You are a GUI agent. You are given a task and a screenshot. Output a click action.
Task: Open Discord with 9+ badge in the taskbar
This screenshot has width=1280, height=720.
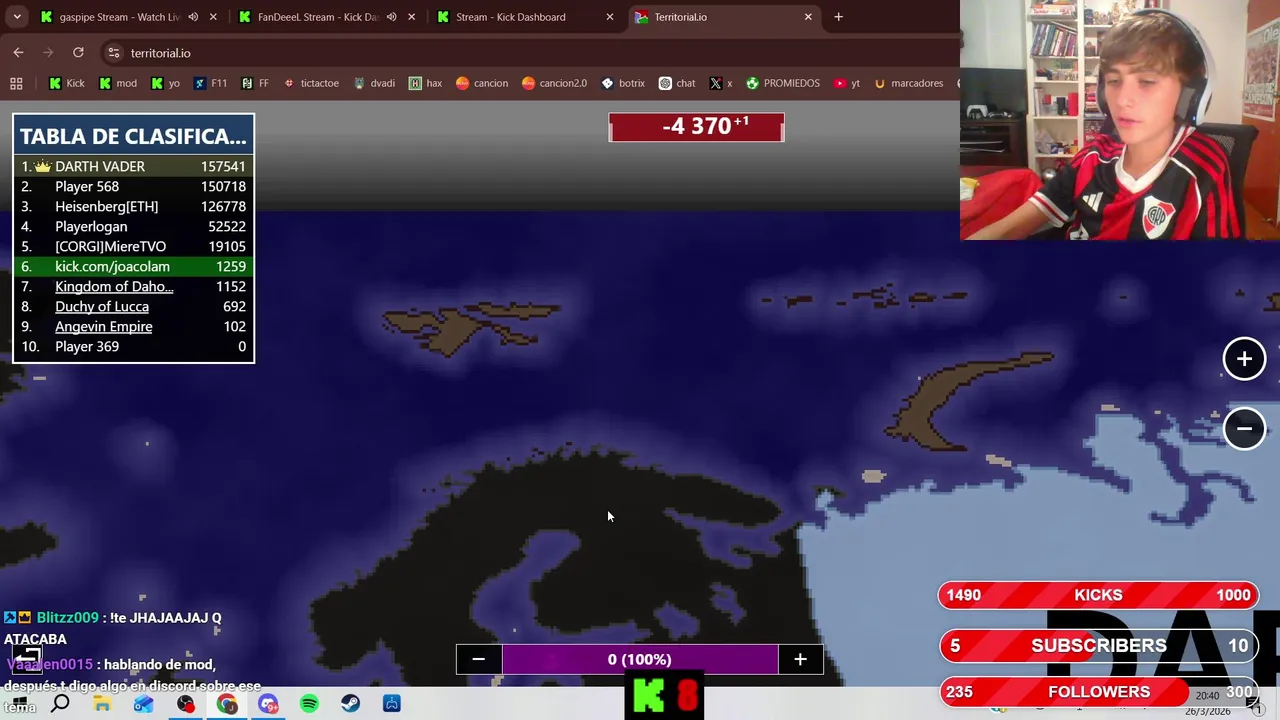coord(268,704)
